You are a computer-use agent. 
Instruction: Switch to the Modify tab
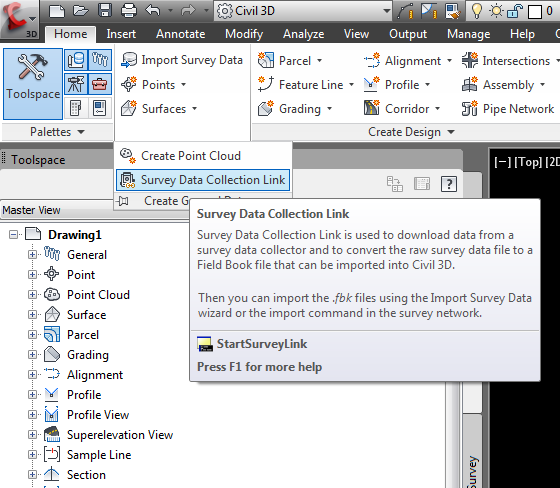[244, 34]
